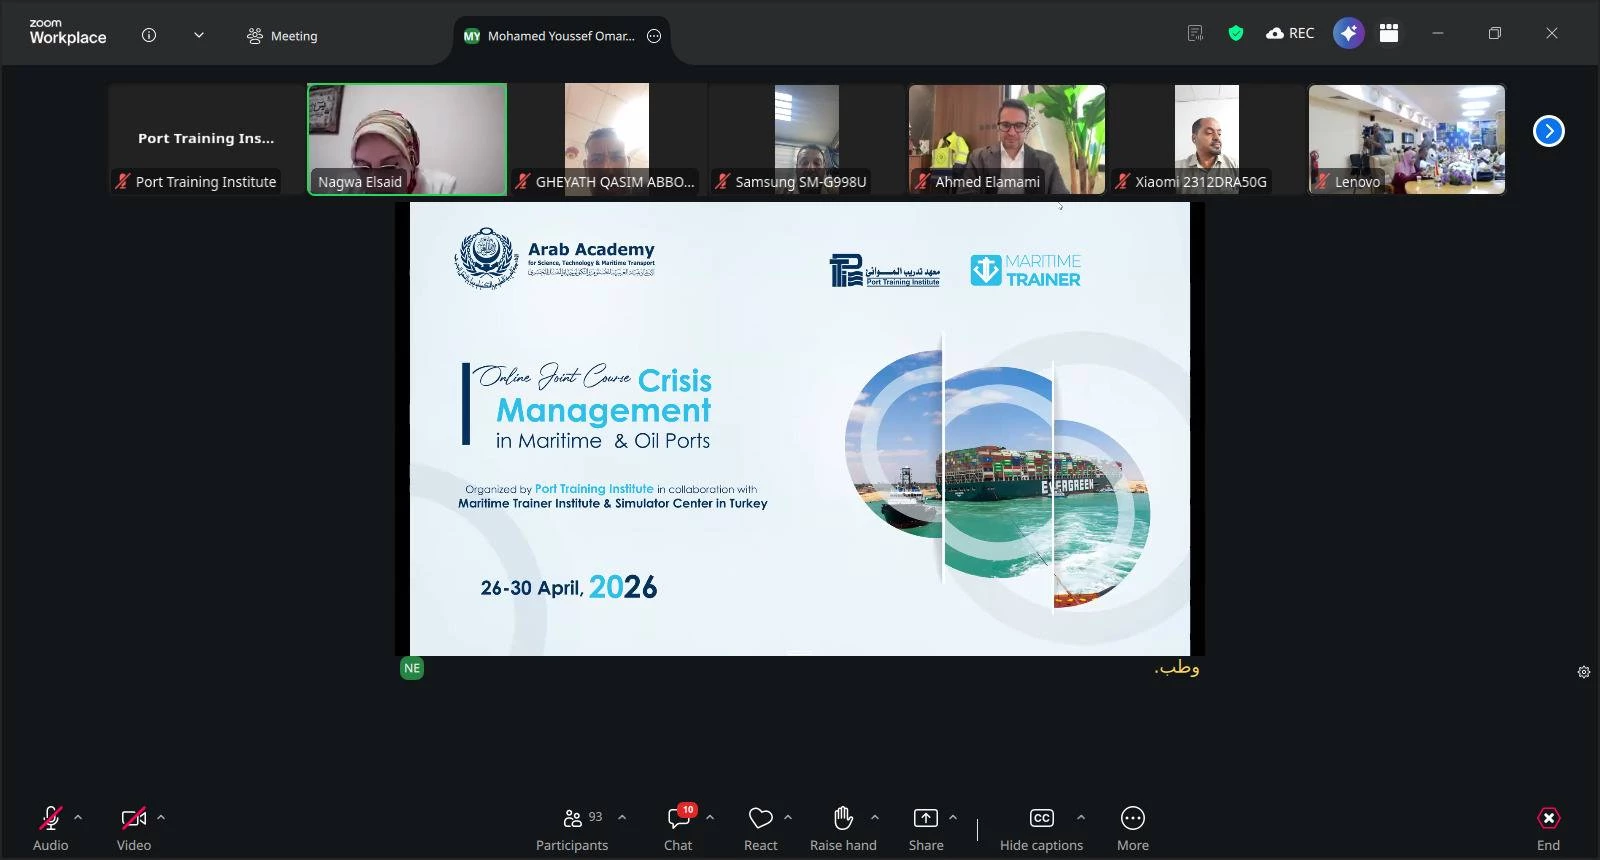Image resolution: width=1600 pixels, height=860 pixels.
Task: Open the More options menu
Action: click(1133, 828)
